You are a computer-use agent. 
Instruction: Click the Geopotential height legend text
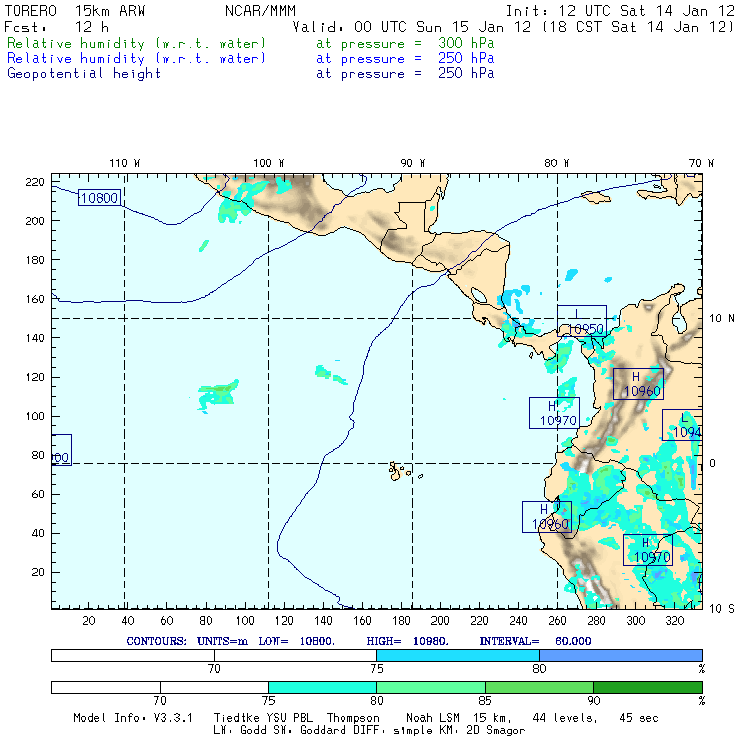[84, 73]
